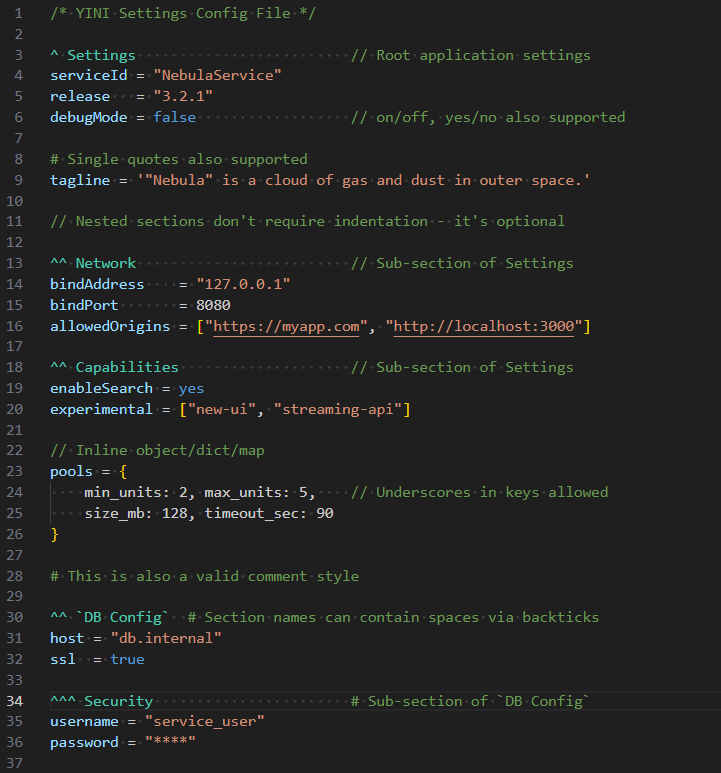Click the closing brace on line 26

(54, 534)
